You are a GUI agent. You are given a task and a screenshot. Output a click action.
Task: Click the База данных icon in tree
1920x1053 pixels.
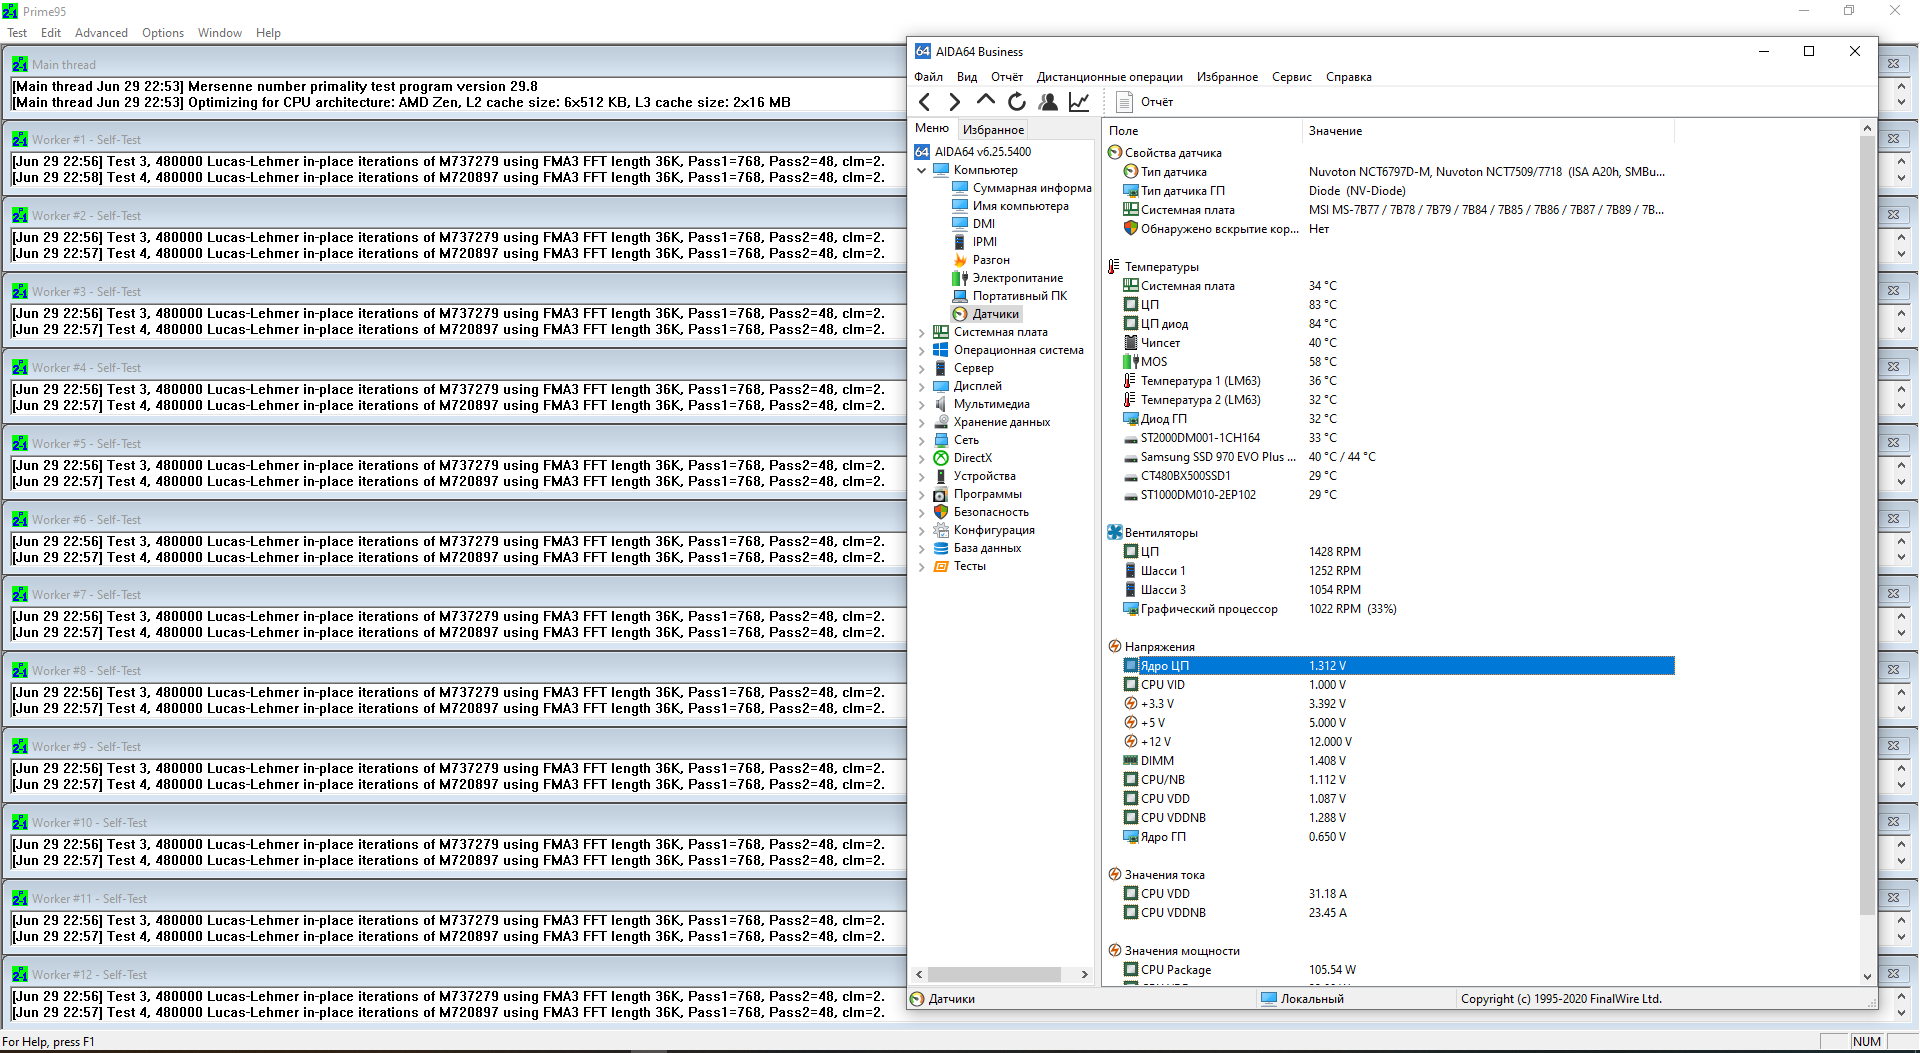pos(941,548)
